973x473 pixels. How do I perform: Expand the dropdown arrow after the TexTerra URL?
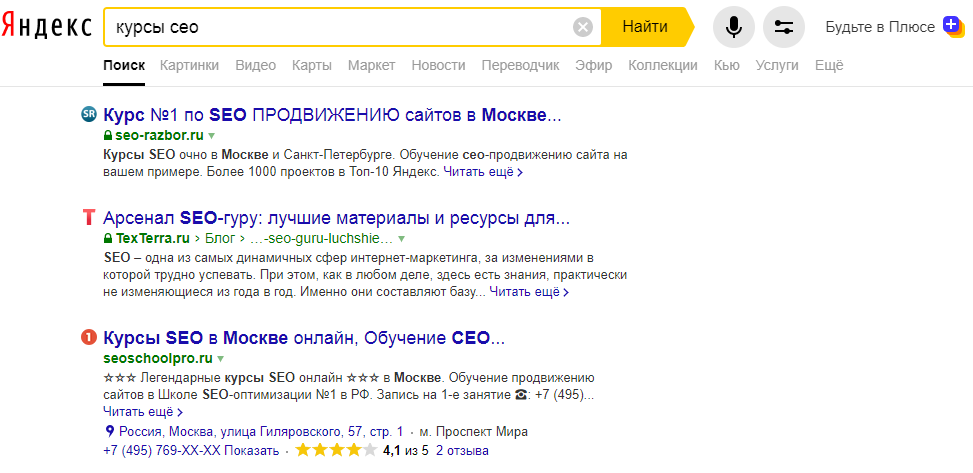[x=401, y=239]
